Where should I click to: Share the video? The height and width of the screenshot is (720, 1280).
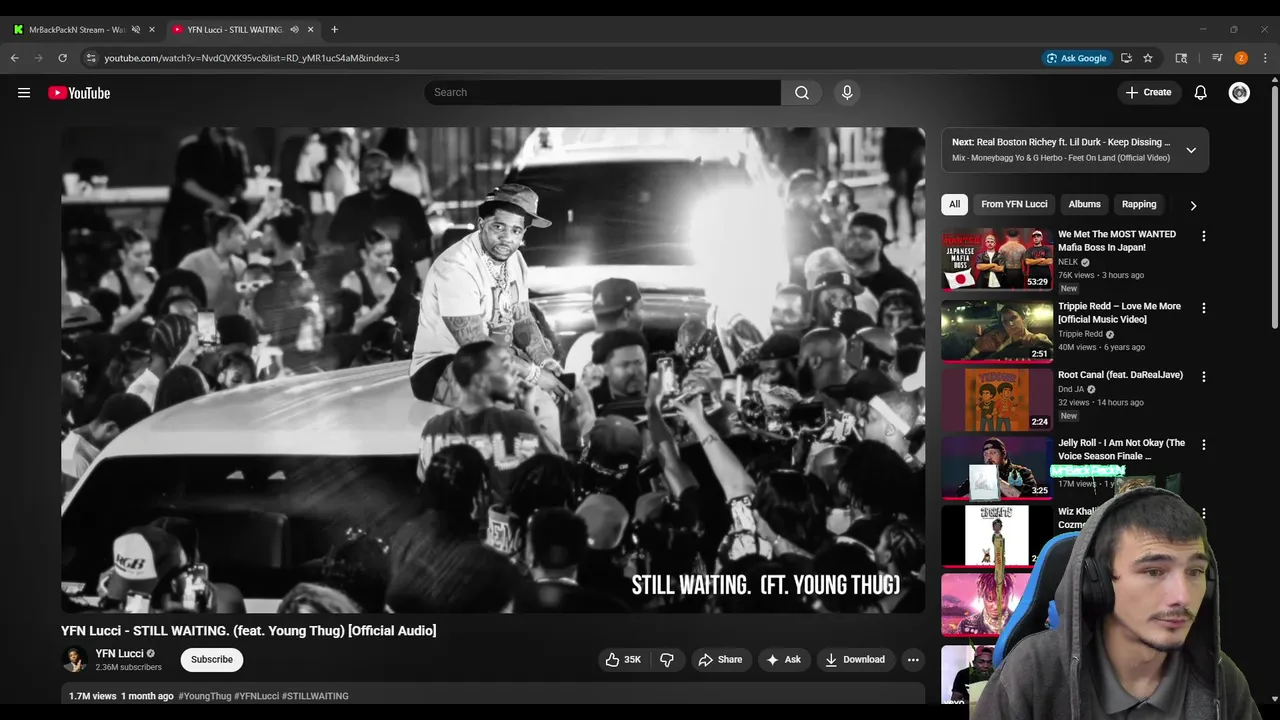[x=720, y=659]
